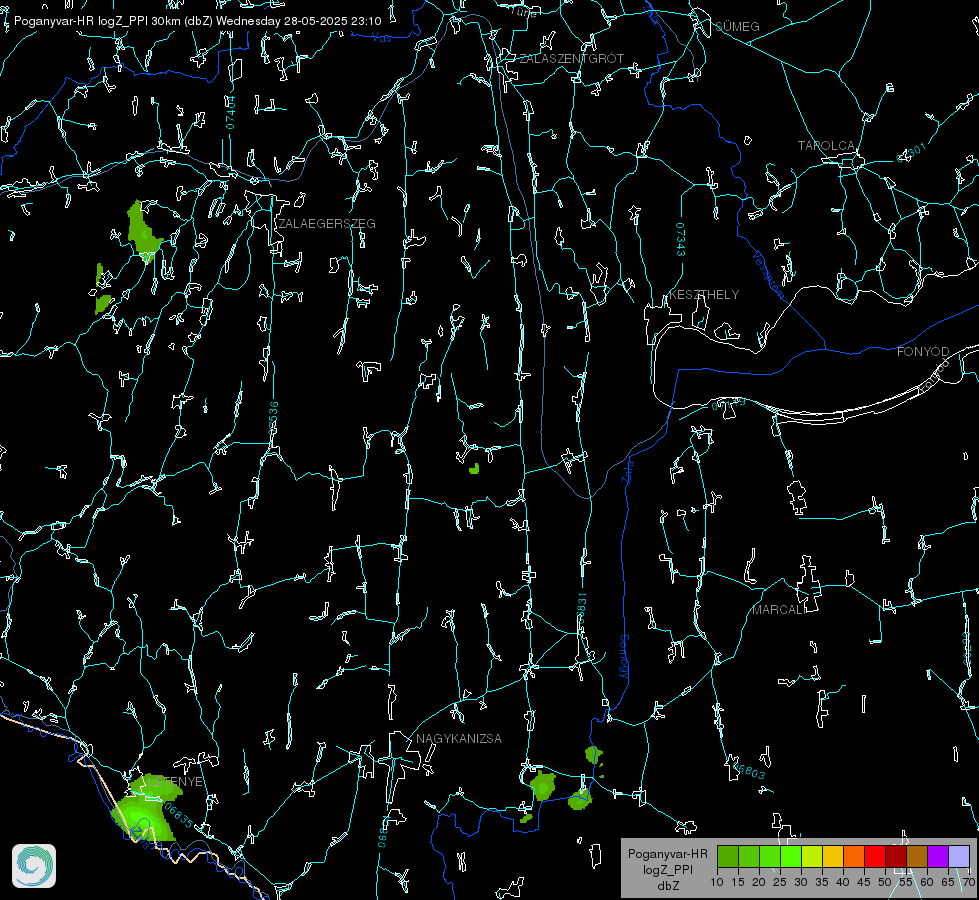Viewport: 979px width, 900px height.
Task: Click the road number 07343 label
Action: (681, 239)
